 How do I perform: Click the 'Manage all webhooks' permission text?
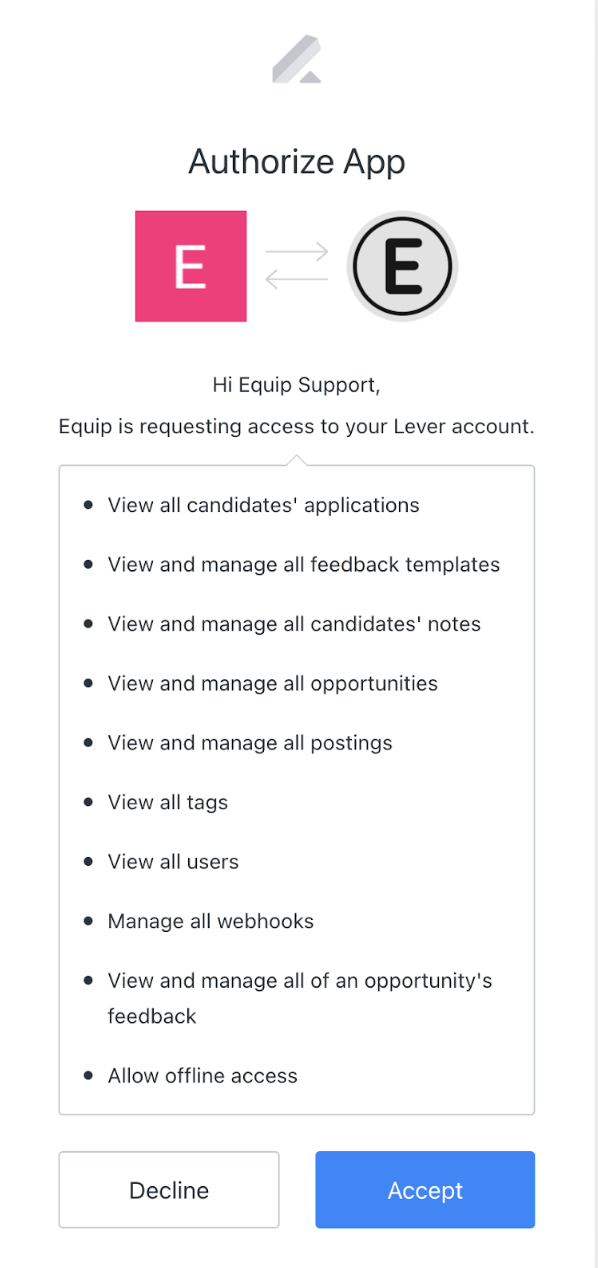[x=211, y=921]
